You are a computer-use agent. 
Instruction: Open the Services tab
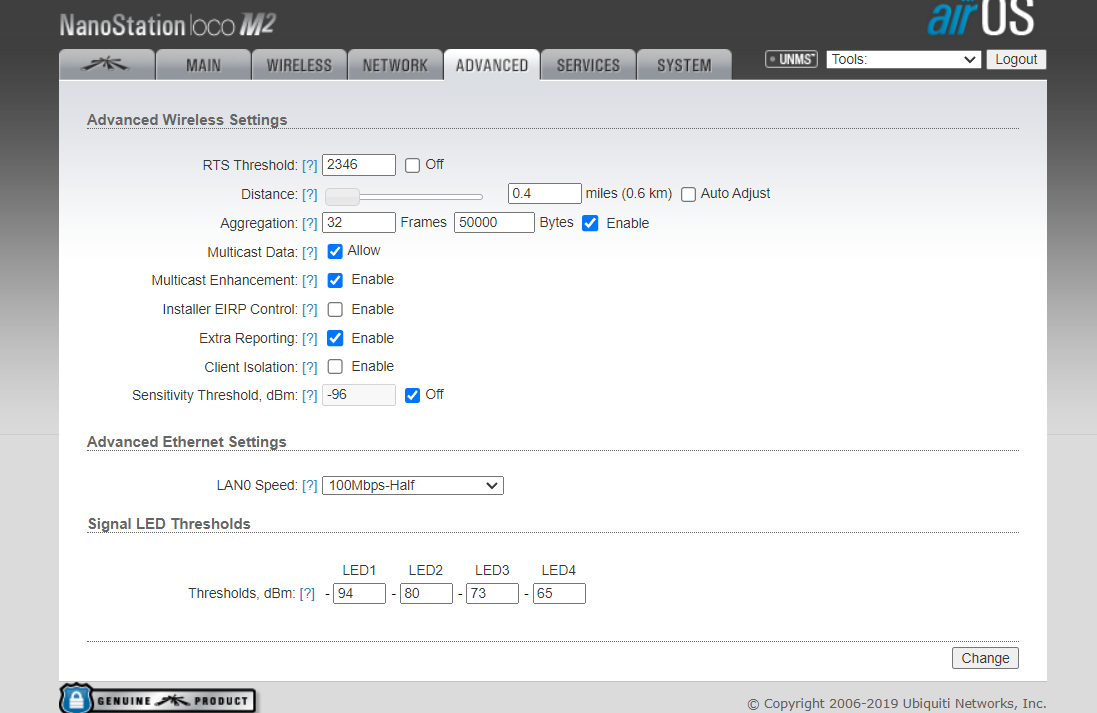(x=588, y=65)
